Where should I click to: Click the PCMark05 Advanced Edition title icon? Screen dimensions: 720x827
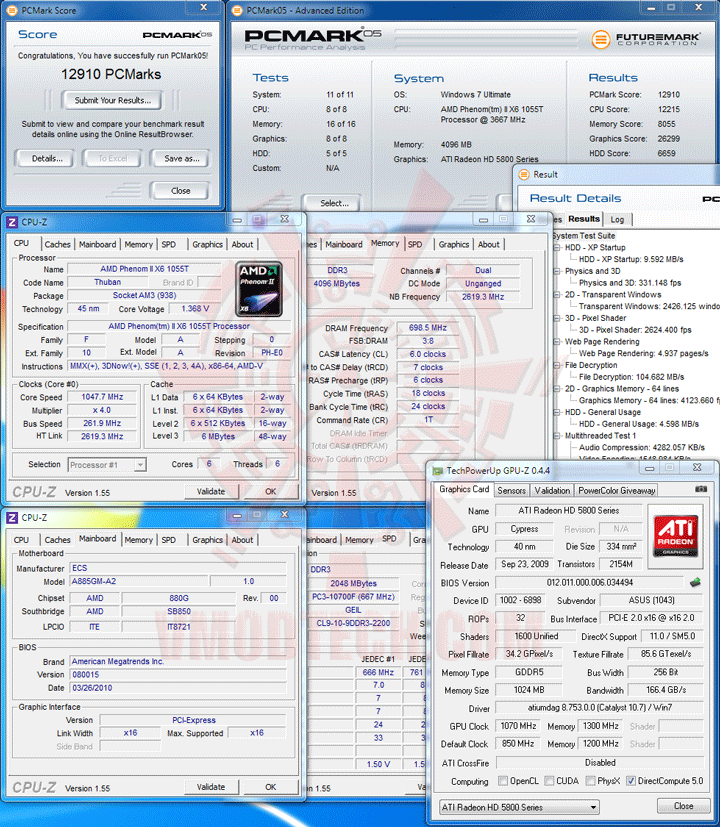237,10
